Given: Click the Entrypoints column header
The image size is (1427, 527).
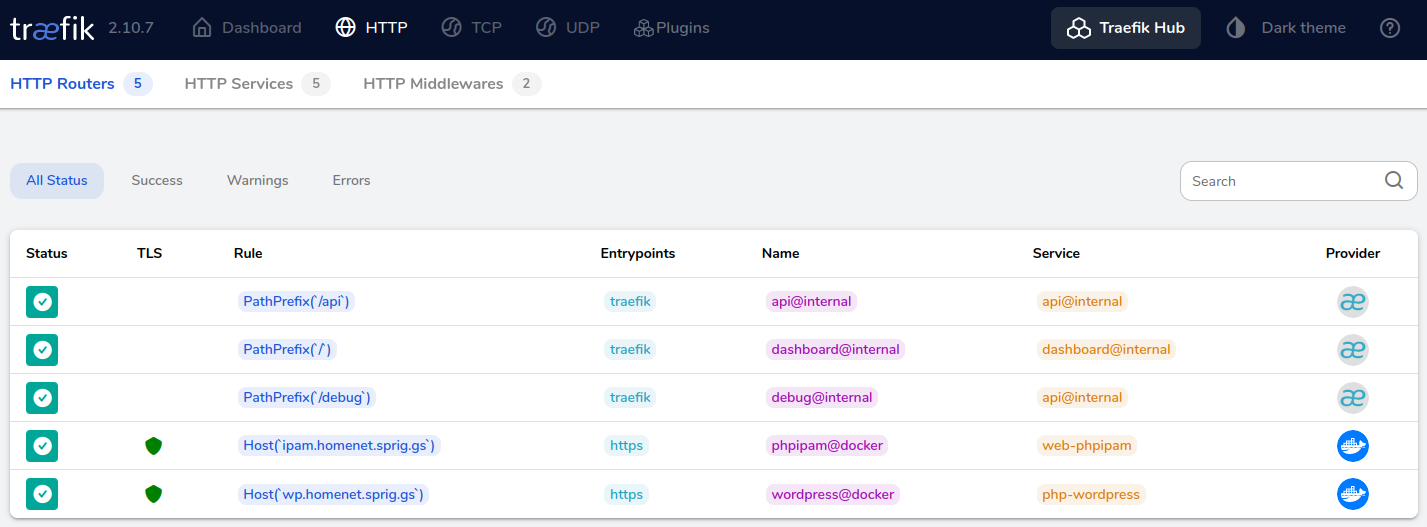Looking at the screenshot, I should point(638,253).
